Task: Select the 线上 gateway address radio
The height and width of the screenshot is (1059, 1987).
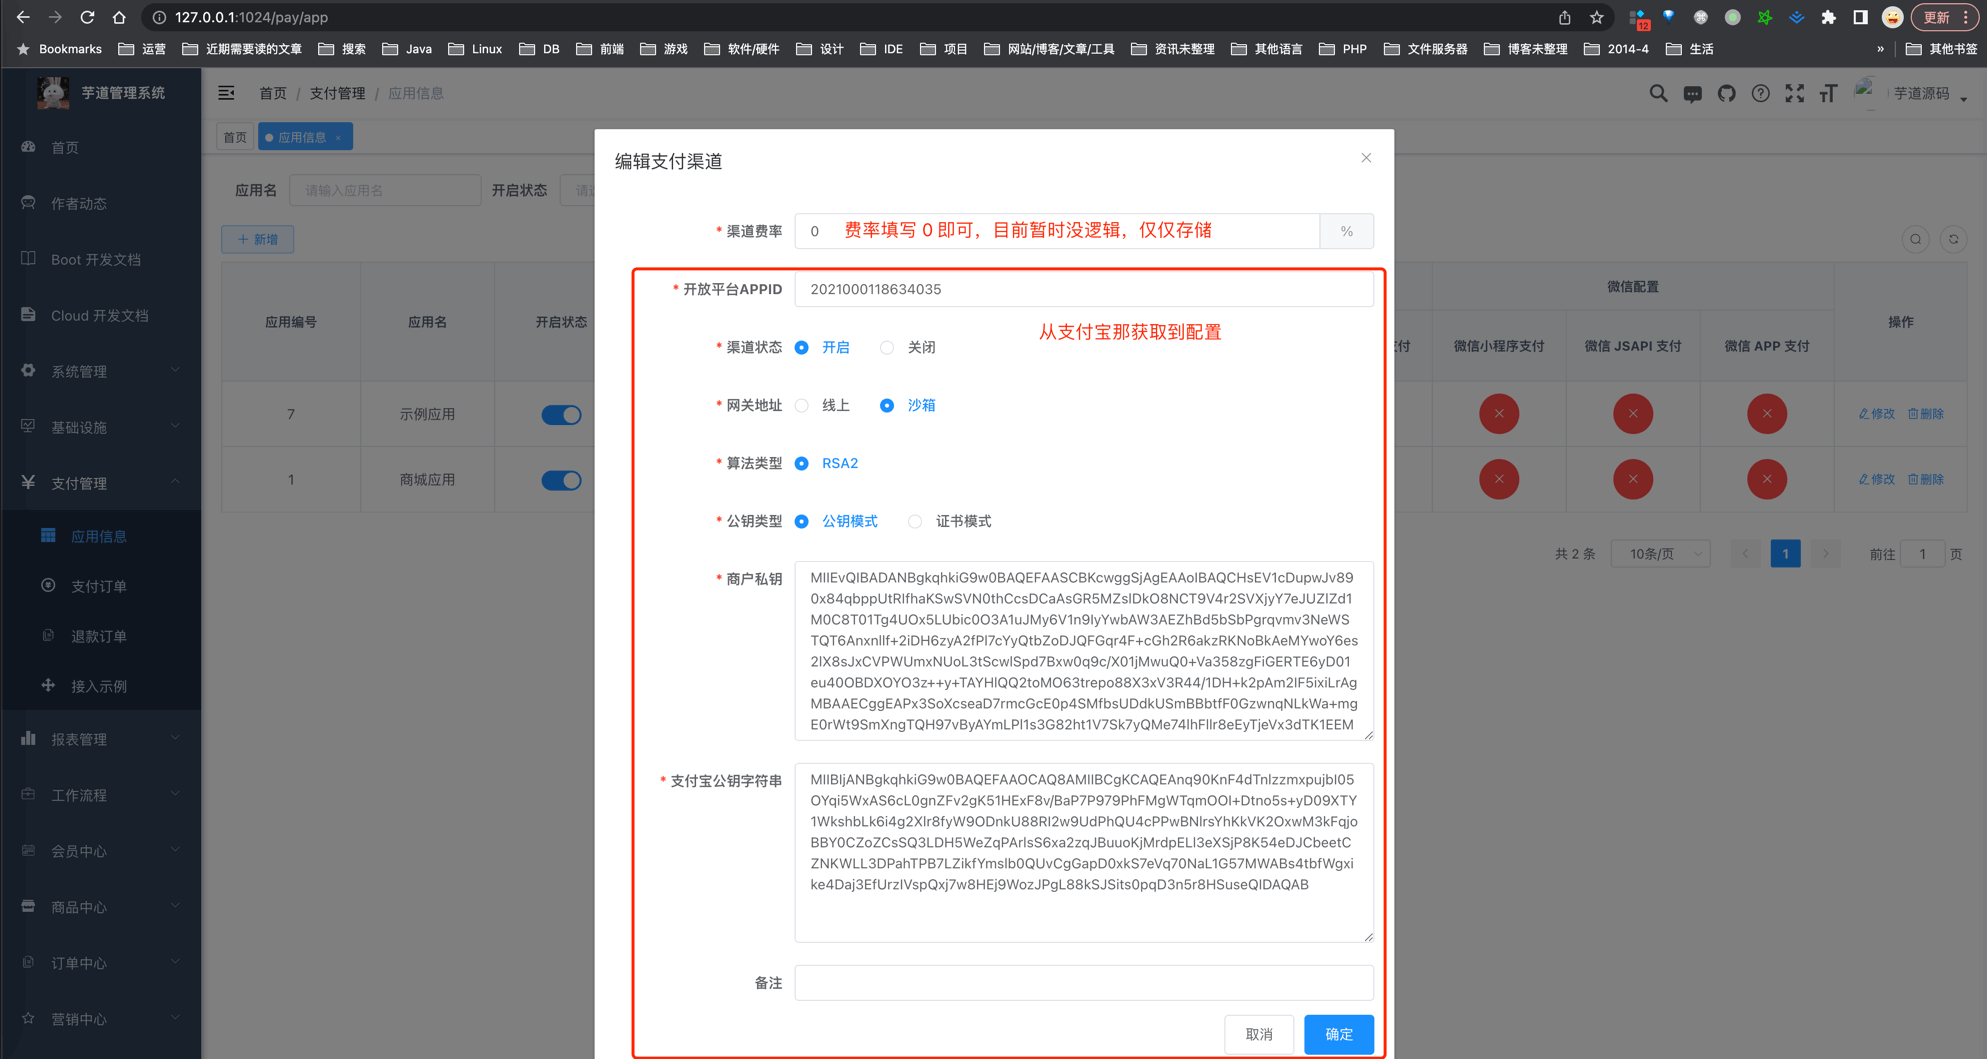Action: (802, 406)
